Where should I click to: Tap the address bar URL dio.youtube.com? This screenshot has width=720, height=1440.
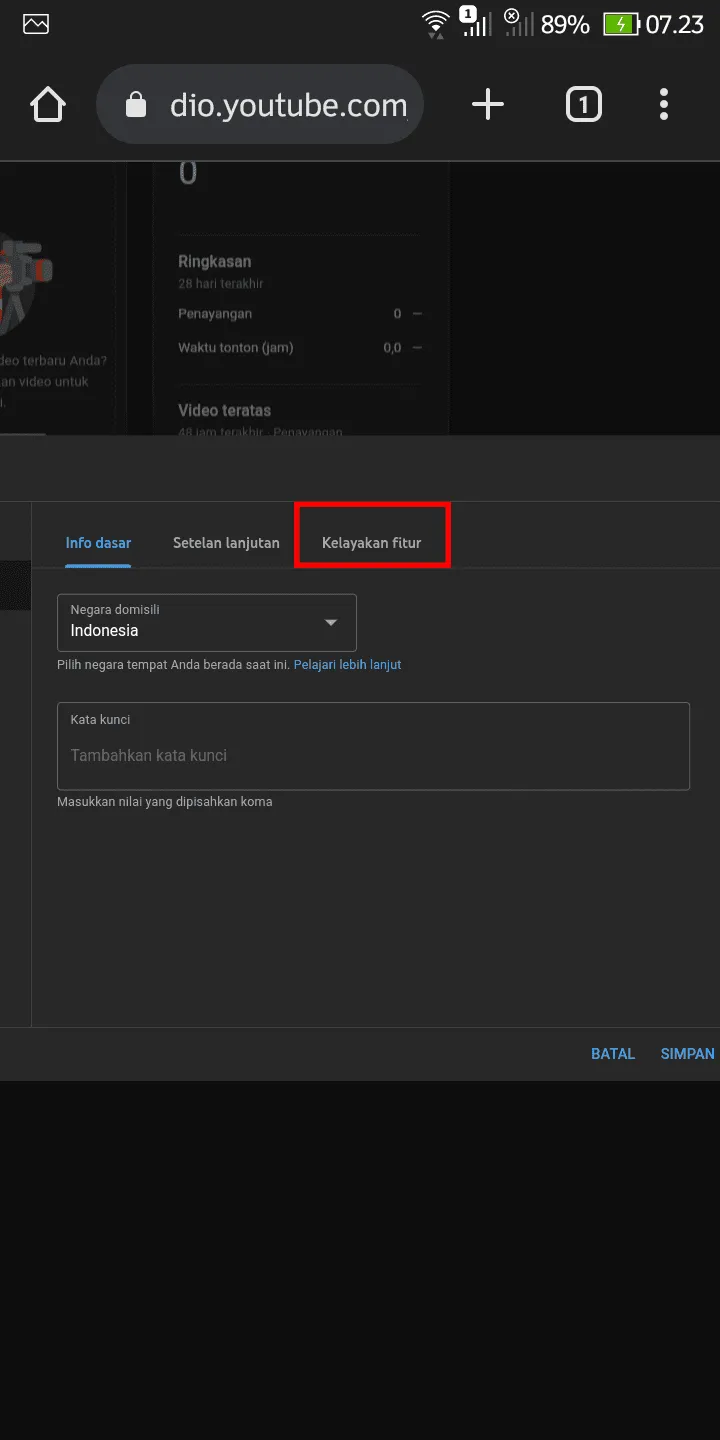[x=289, y=105]
